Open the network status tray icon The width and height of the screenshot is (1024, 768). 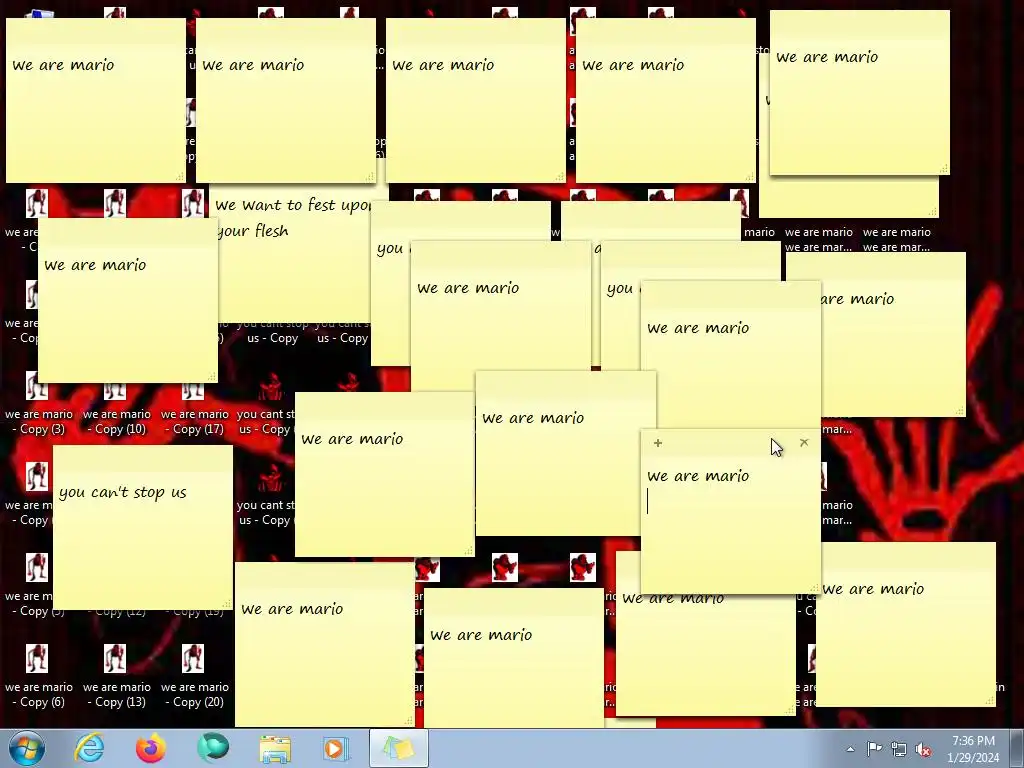tap(899, 749)
